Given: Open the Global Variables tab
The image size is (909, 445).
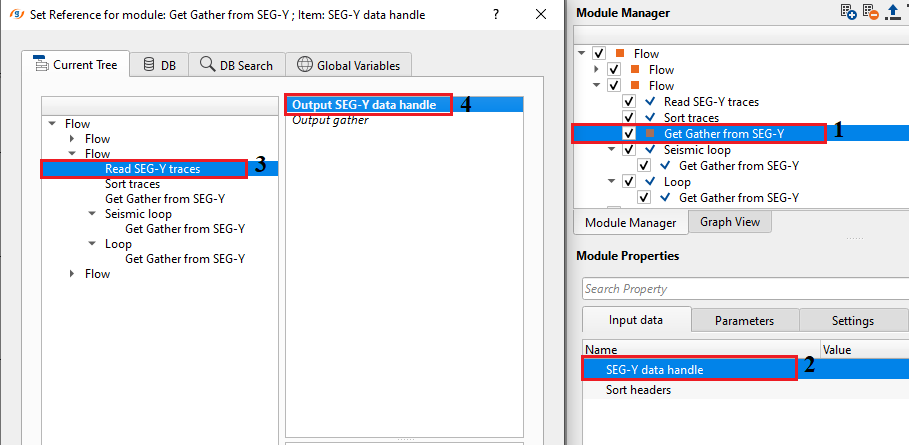Looking at the screenshot, I should coord(348,65).
